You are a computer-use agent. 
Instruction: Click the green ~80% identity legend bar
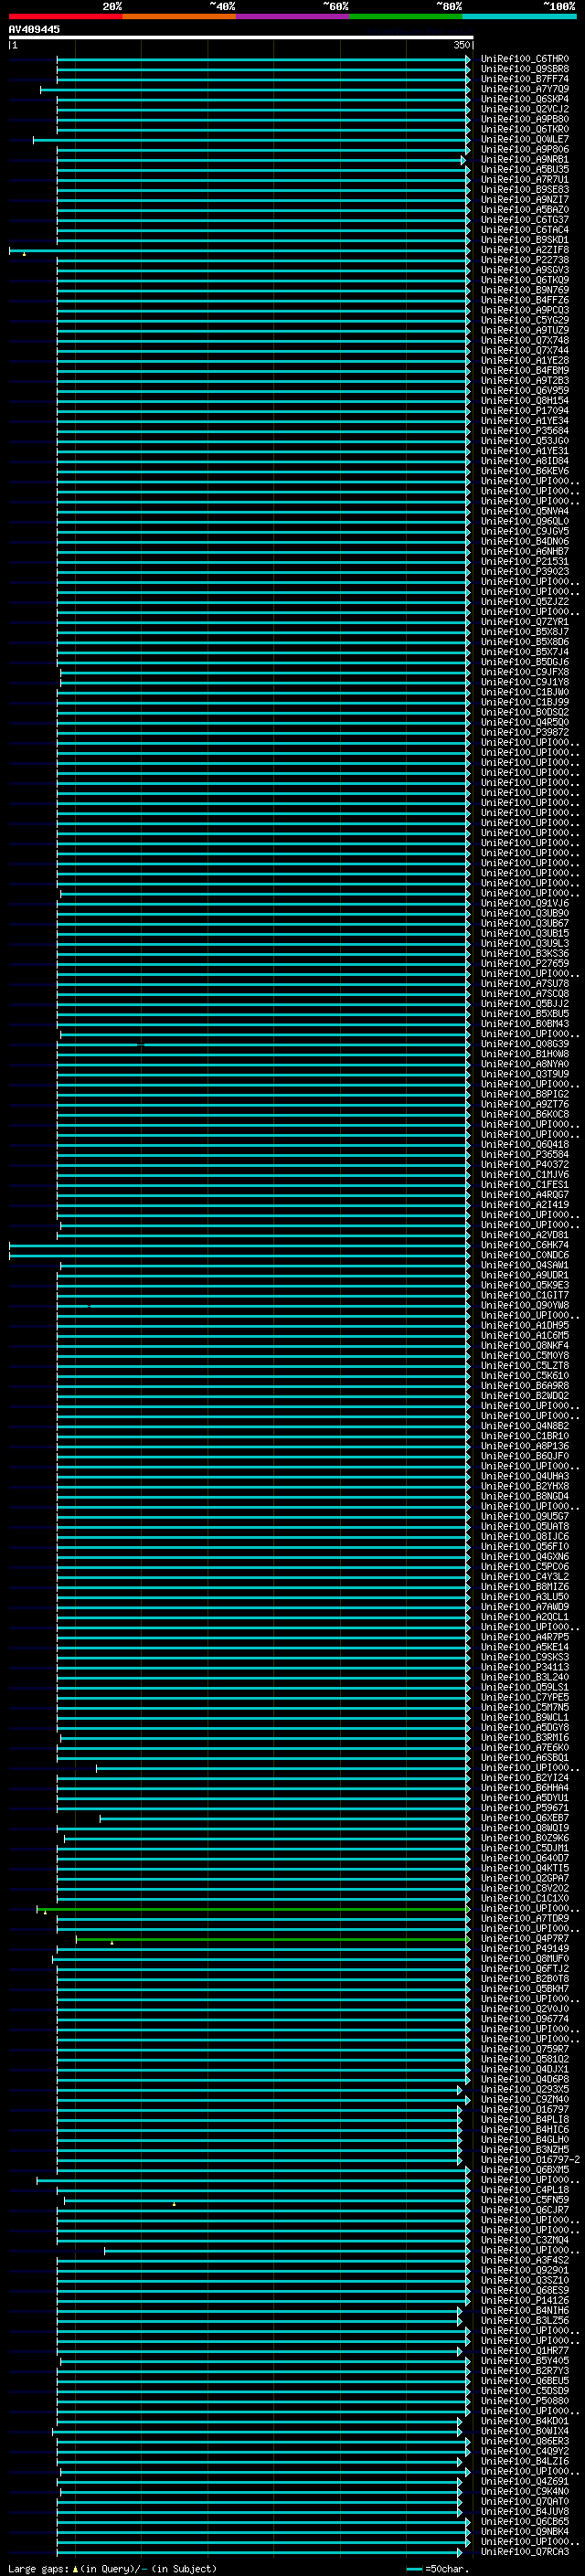tap(406, 16)
